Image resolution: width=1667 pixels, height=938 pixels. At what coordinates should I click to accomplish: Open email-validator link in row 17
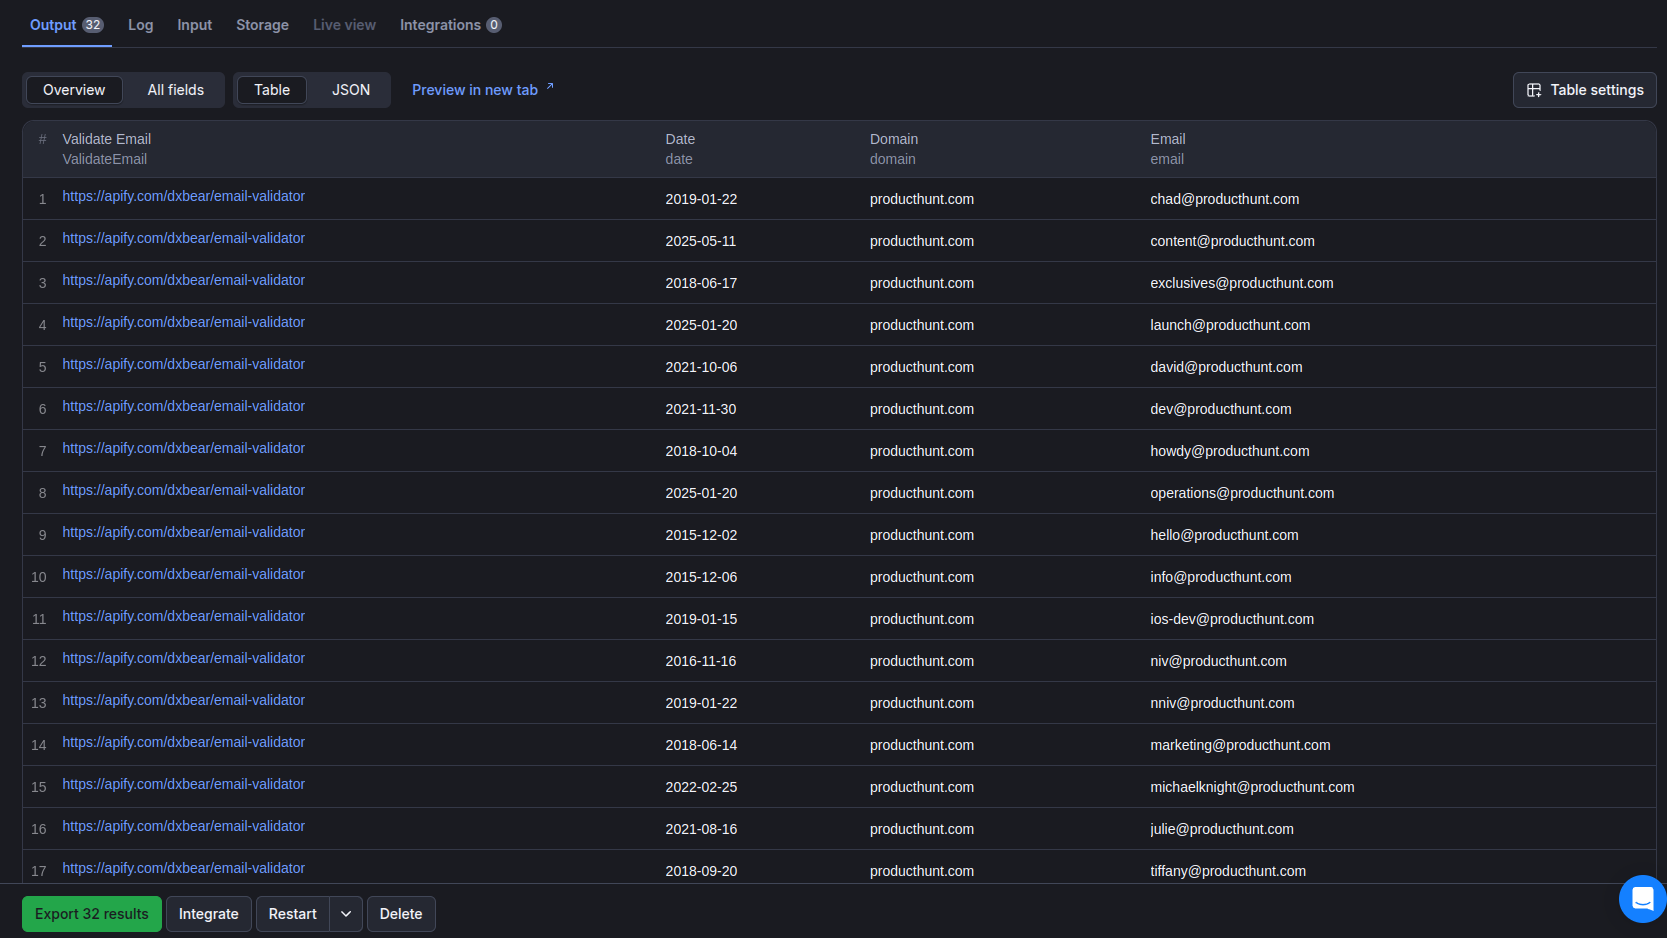click(184, 868)
